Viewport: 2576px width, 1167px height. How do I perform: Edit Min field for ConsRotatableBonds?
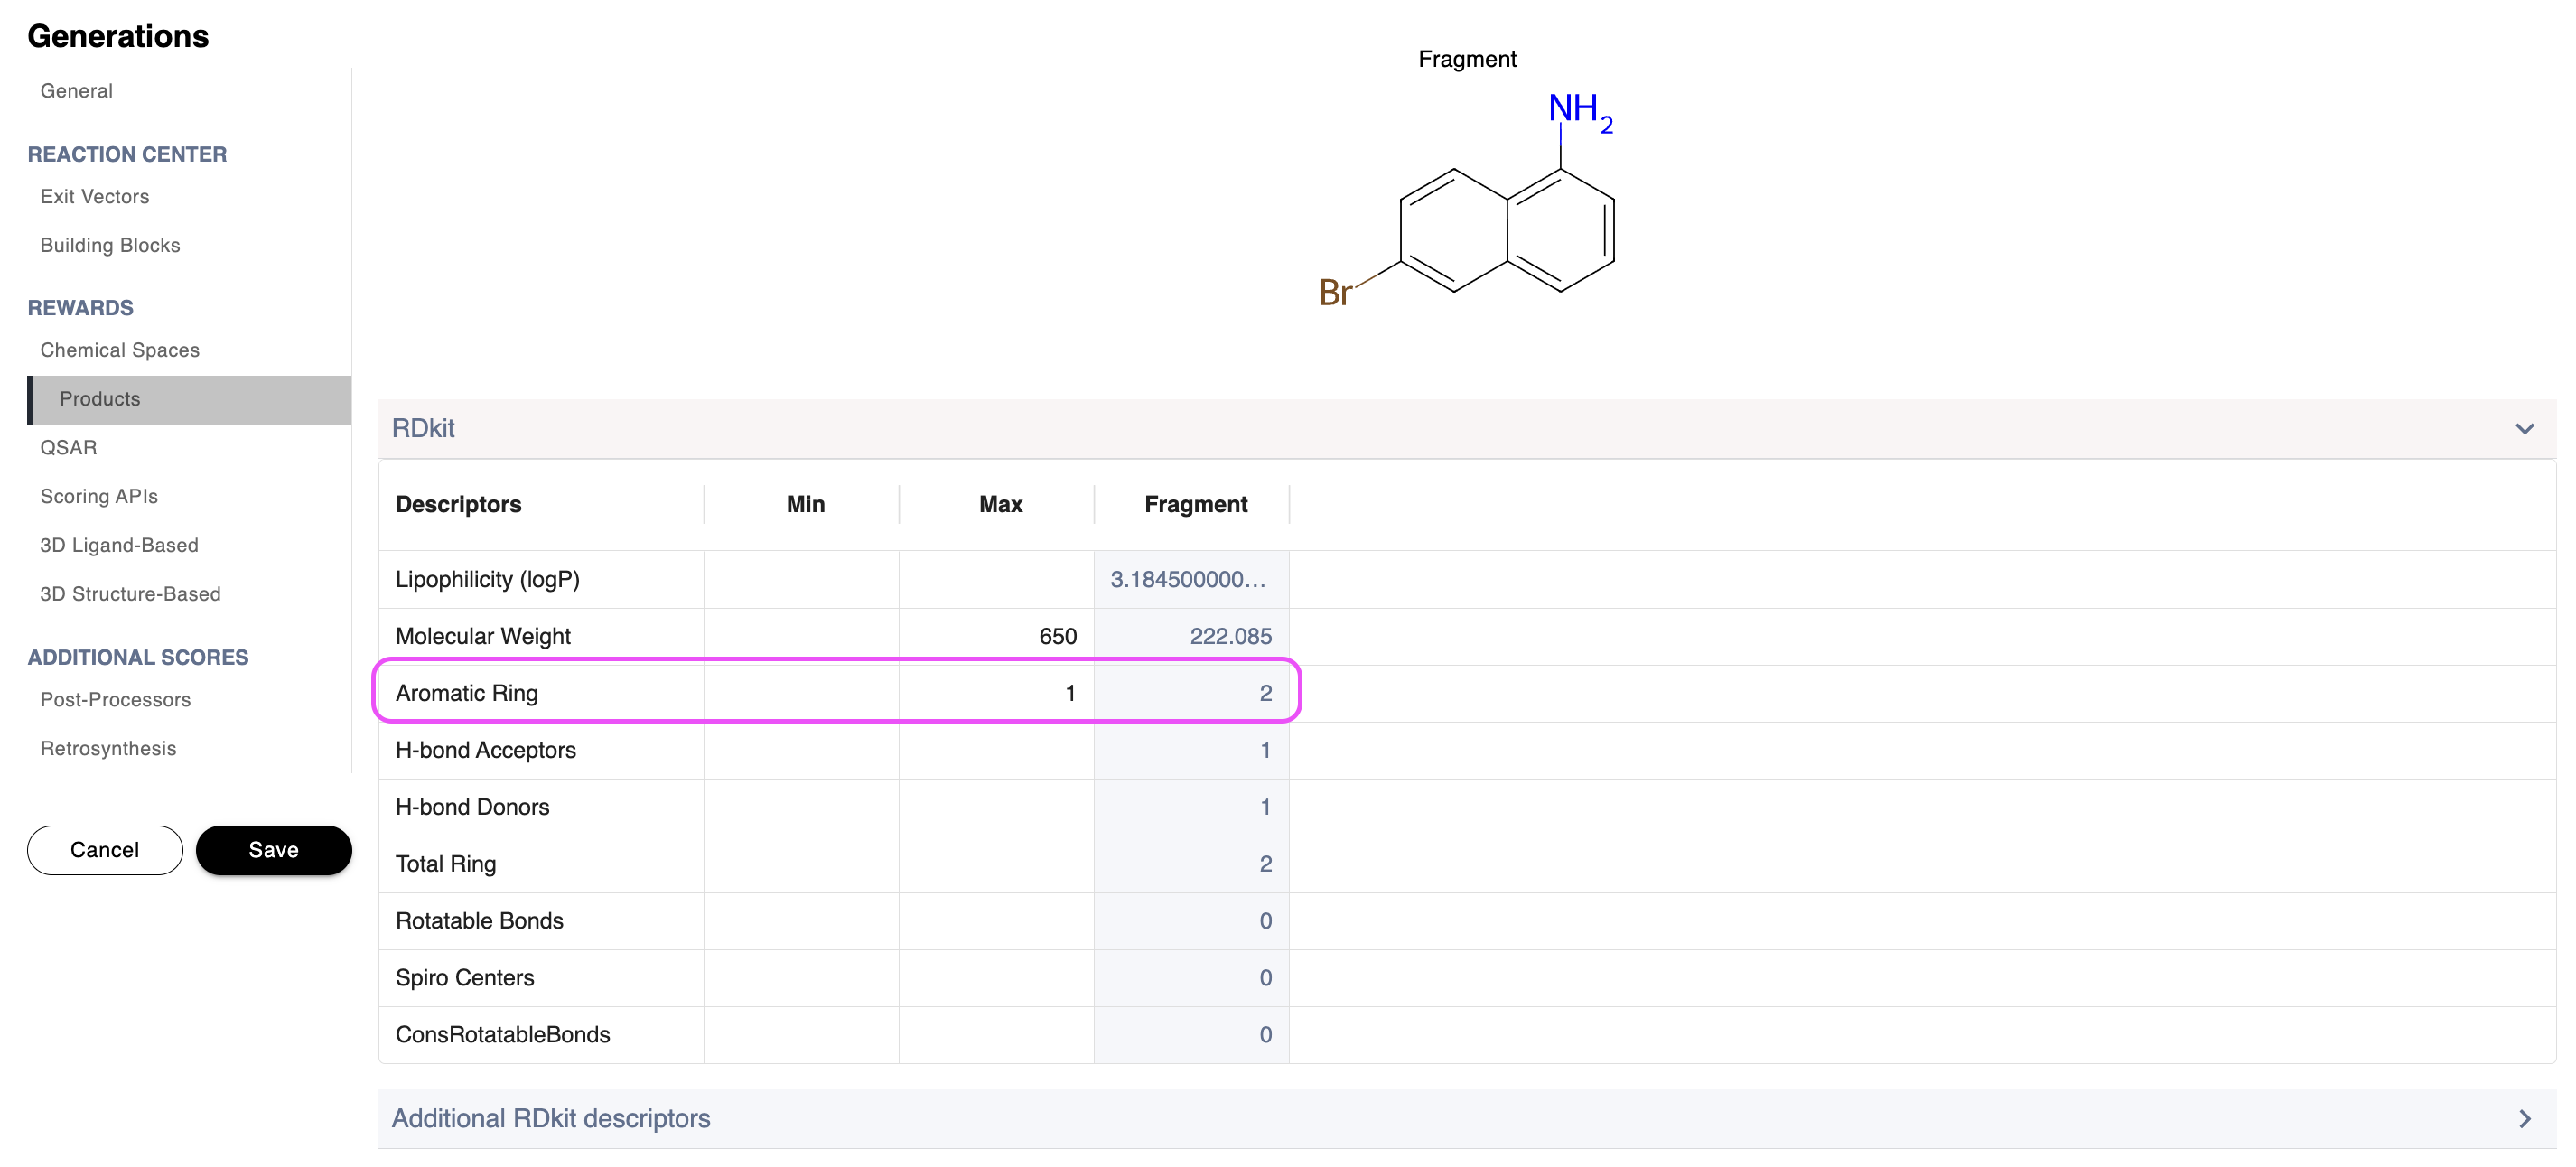tap(802, 1036)
